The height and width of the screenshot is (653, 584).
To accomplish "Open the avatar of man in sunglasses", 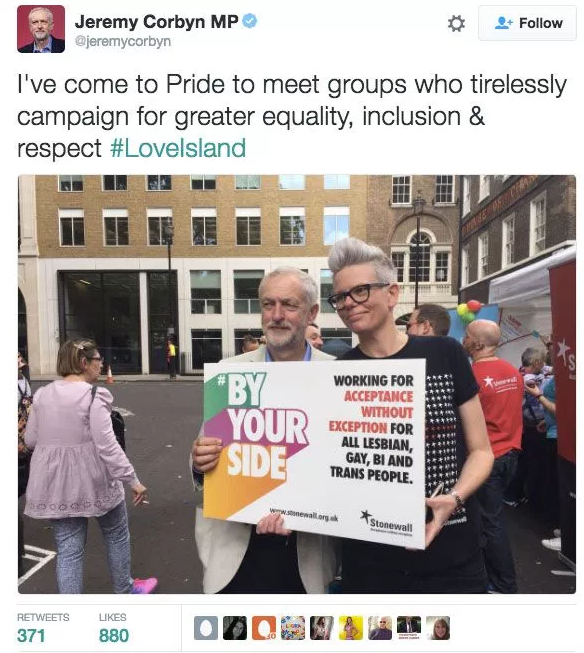I will pyautogui.click(x=380, y=628).
